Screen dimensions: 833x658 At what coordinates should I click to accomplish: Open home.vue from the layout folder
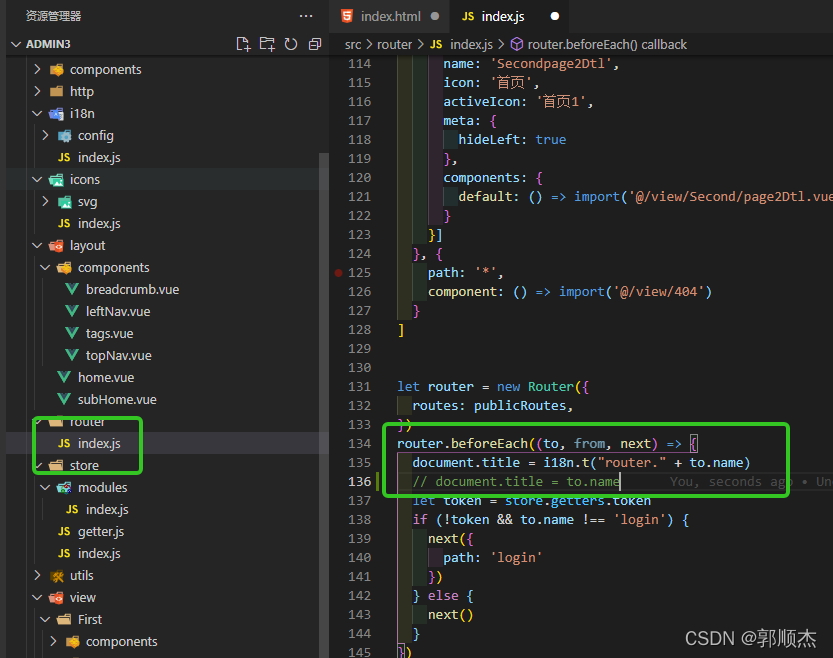(x=105, y=377)
